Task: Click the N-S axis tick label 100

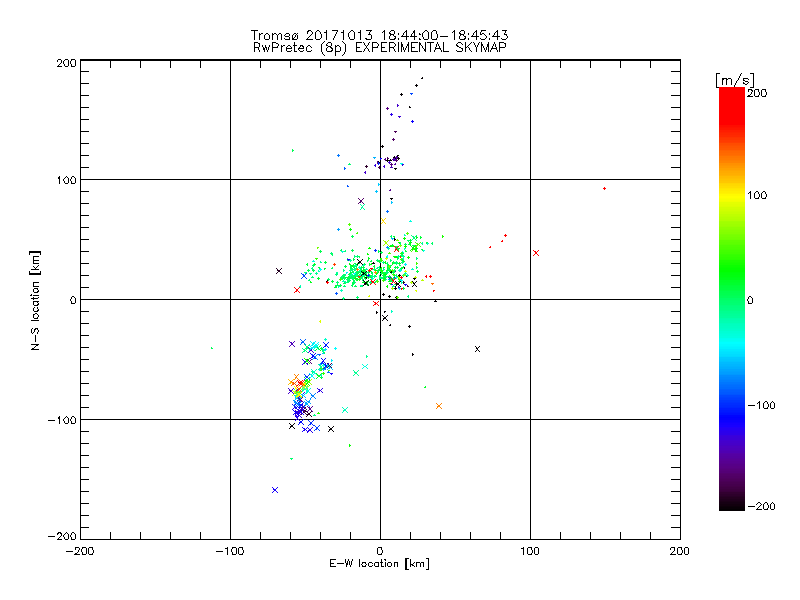Action: (66, 180)
